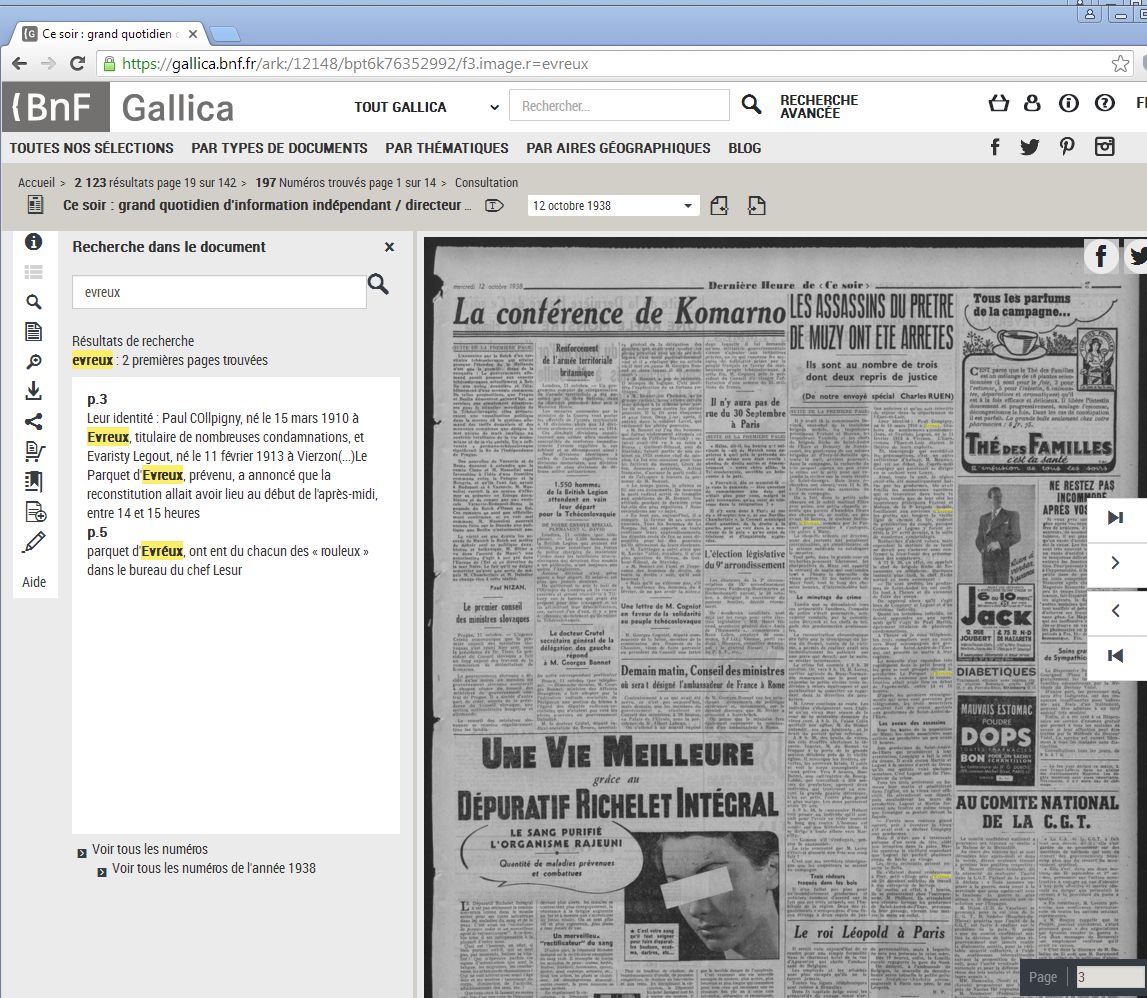Go to Accueil breadcrumb
Viewport: 1147px width, 998px height.
click(x=37, y=182)
